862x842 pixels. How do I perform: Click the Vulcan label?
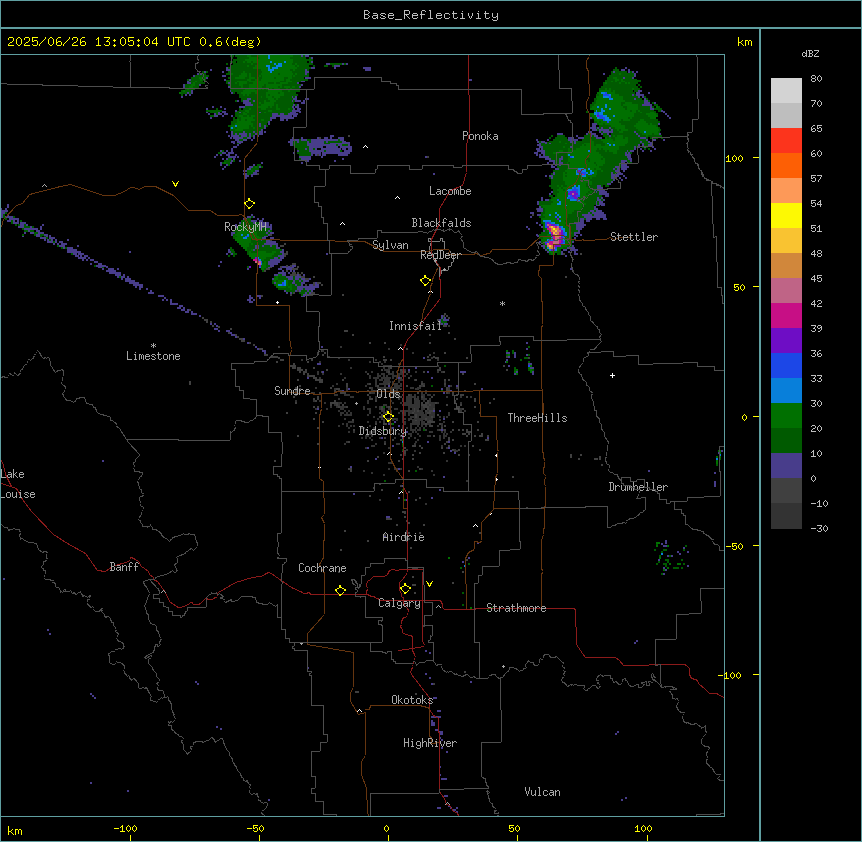point(542,792)
